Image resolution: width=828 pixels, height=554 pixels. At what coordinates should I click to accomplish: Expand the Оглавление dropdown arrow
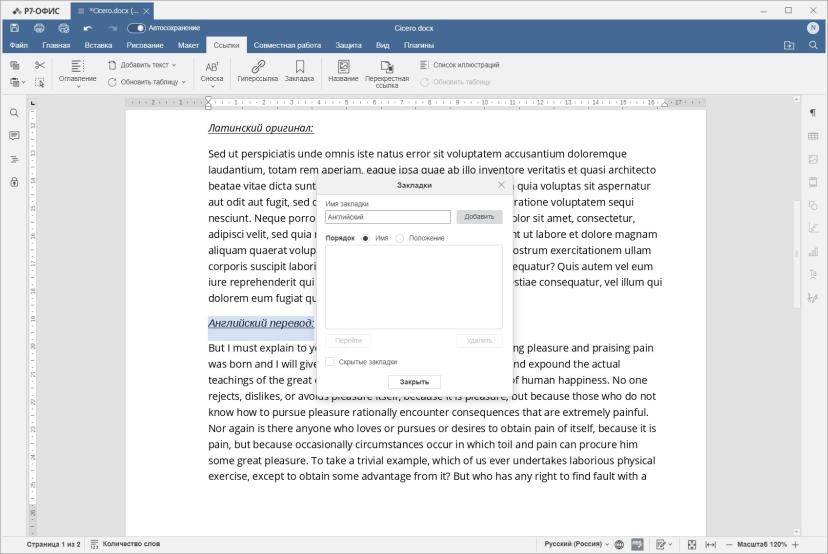coord(78,86)
